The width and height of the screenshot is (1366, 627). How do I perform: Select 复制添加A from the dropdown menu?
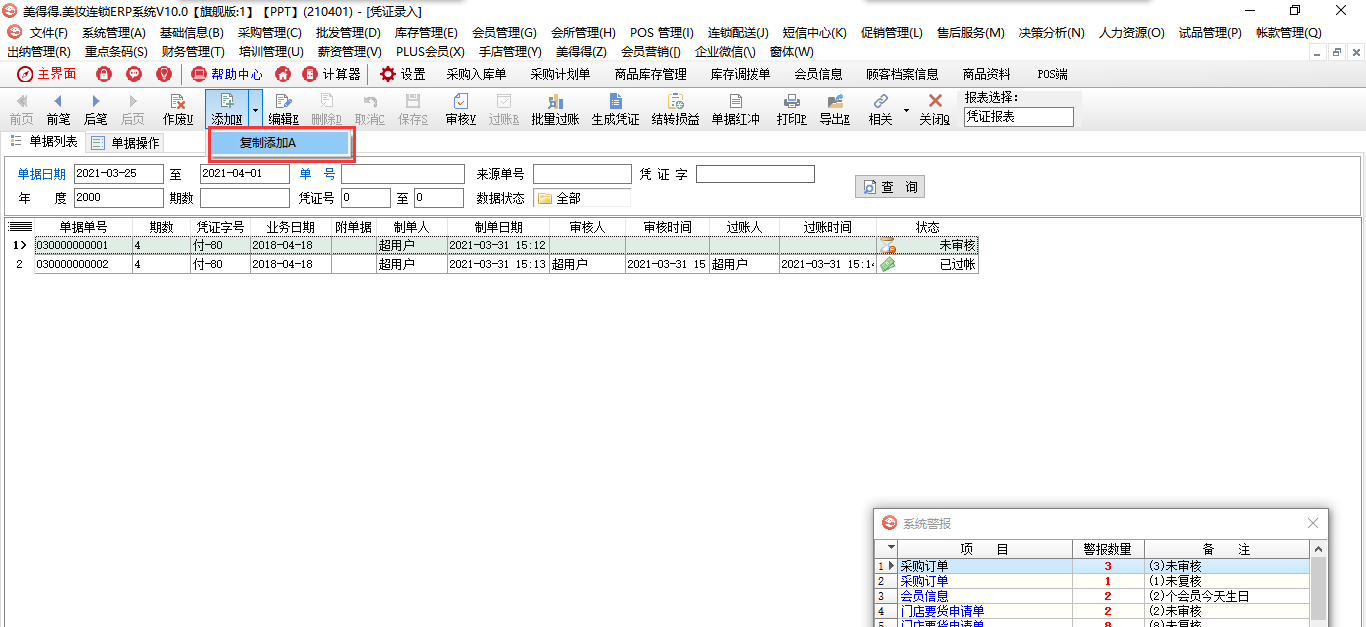tap(282, 143)
